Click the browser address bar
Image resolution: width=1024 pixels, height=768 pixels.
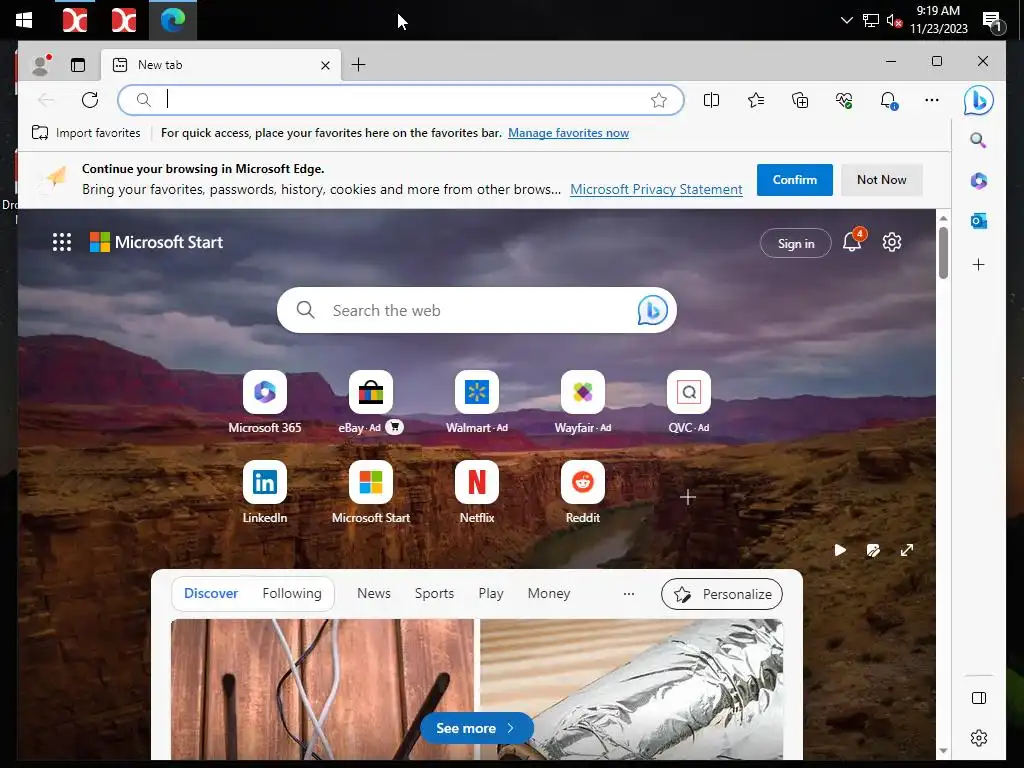click(x=400, y=100)
